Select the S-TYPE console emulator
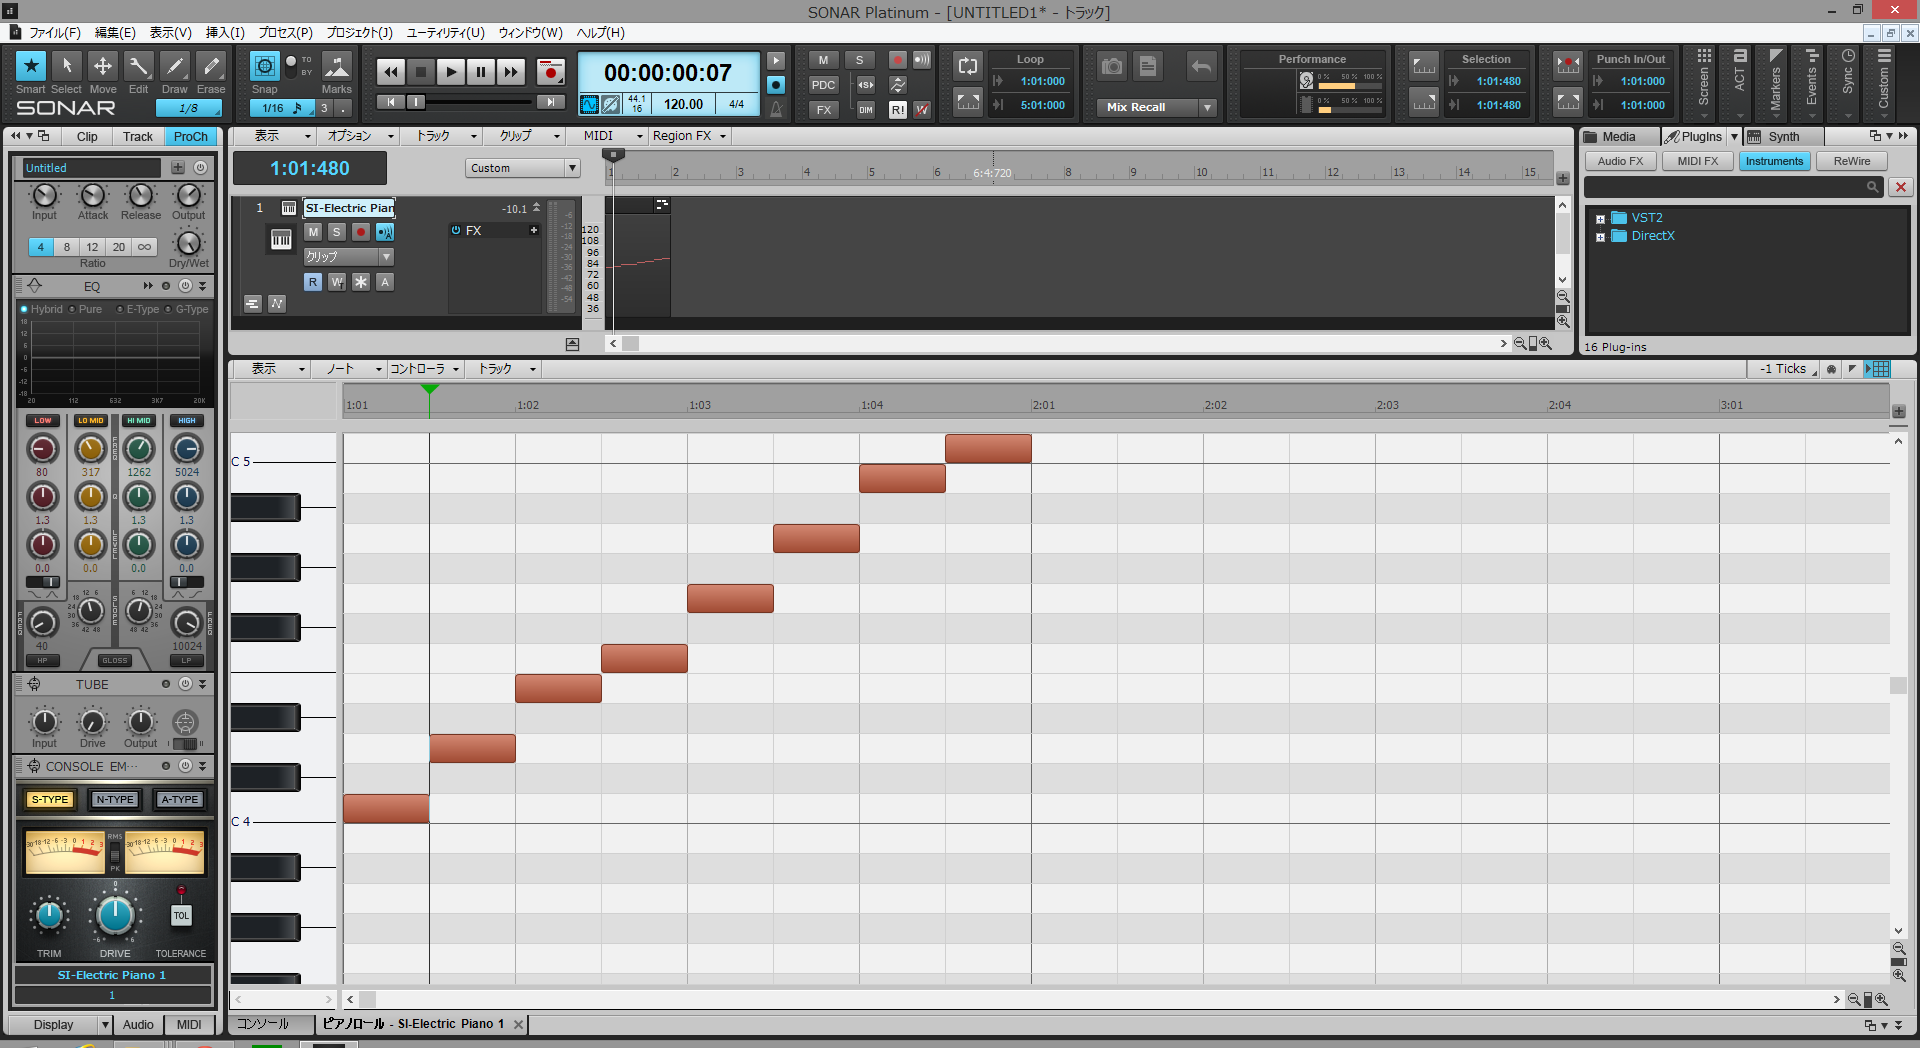The width and height of the screenshot is (1920, 1048). point(50,799)
